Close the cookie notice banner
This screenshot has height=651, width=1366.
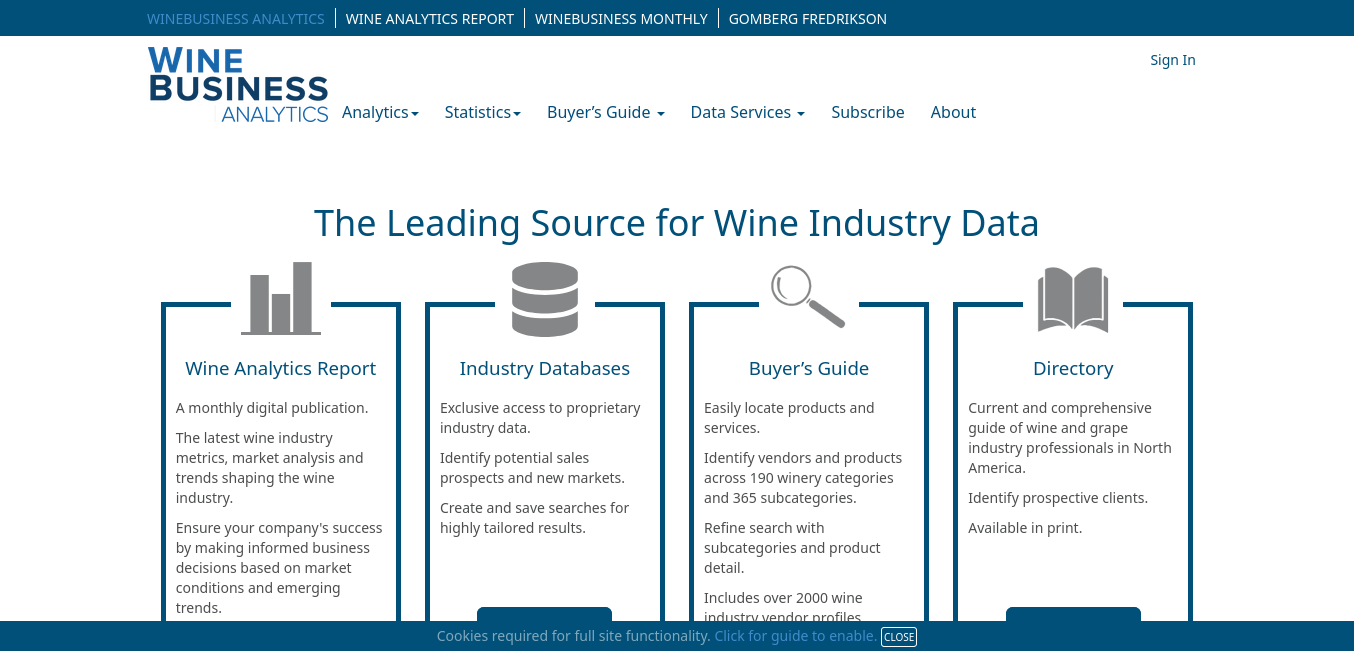click(x=899, y=637)
